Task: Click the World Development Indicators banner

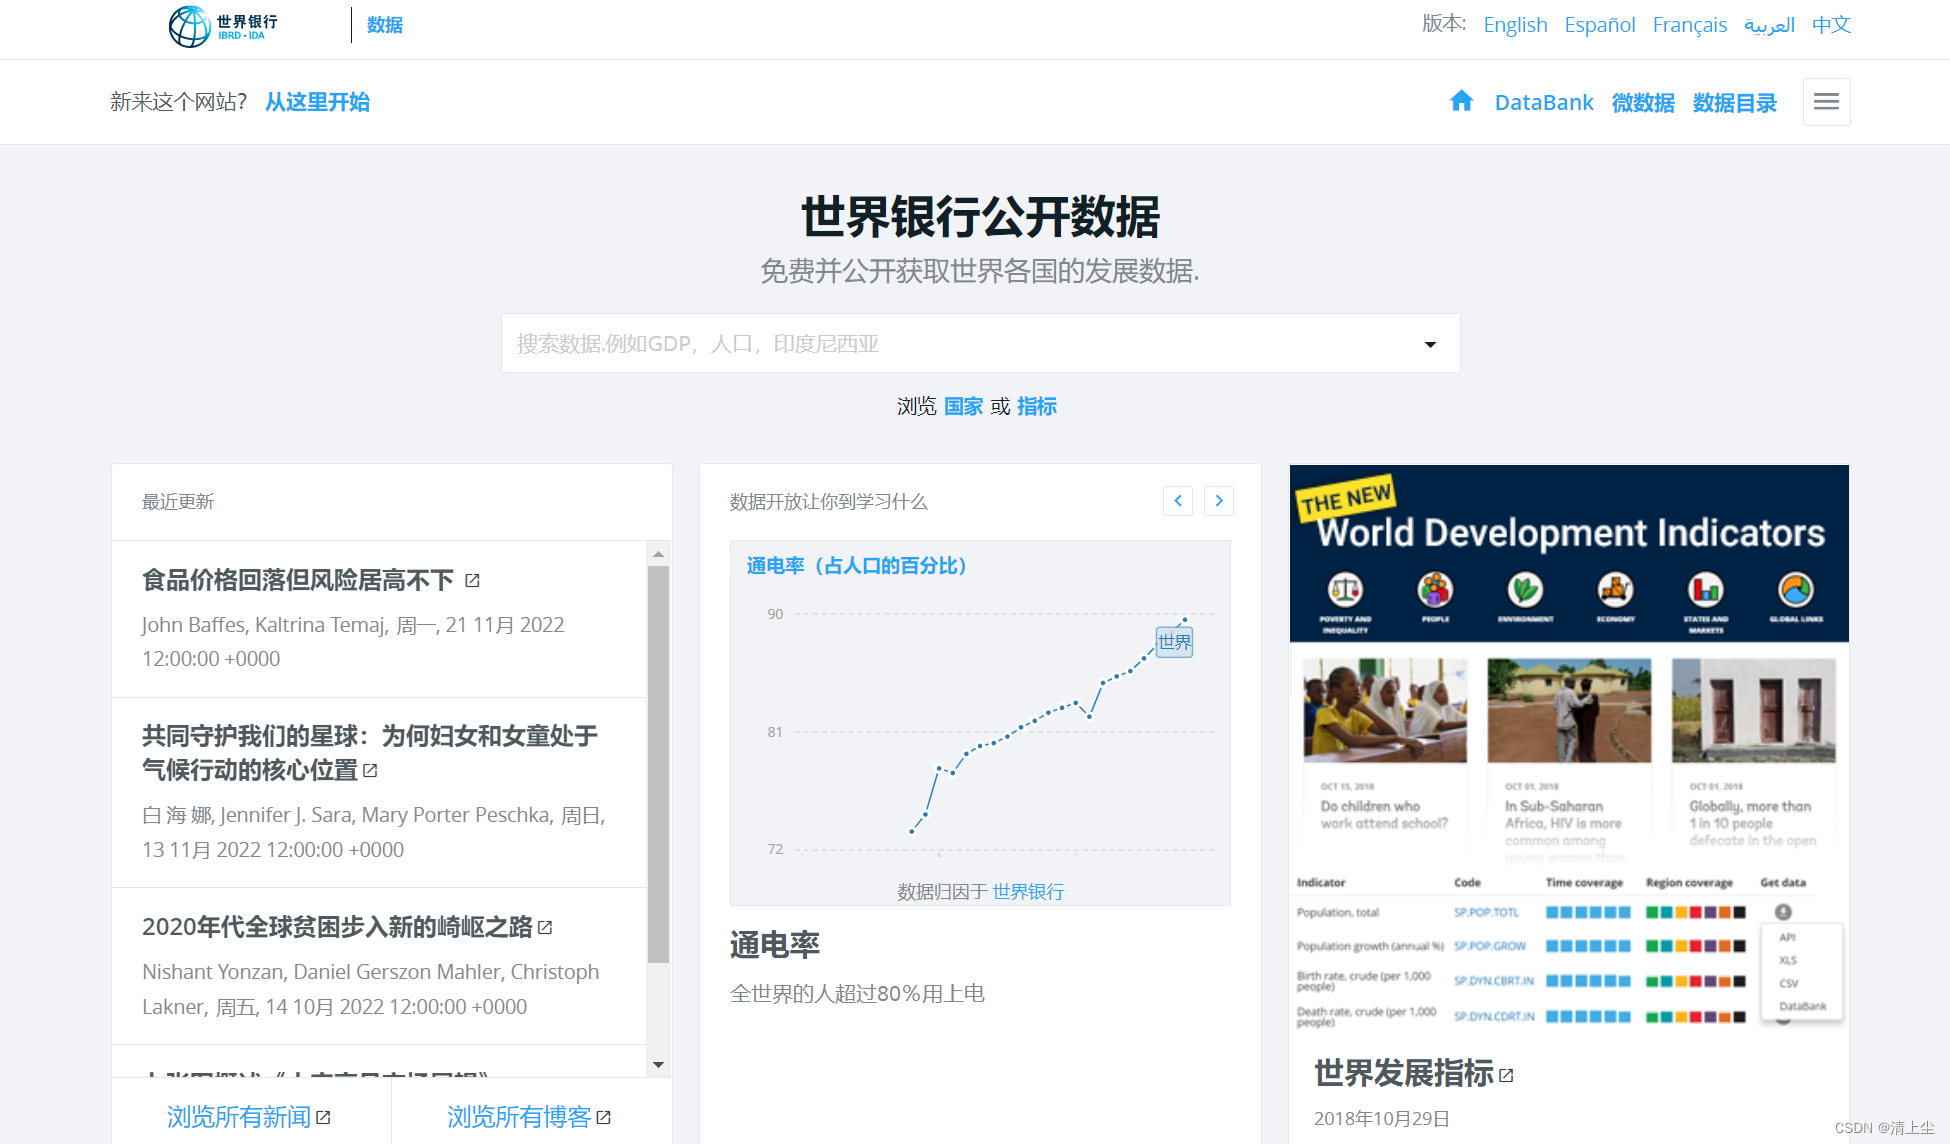Action: (x=1569, y=553)
